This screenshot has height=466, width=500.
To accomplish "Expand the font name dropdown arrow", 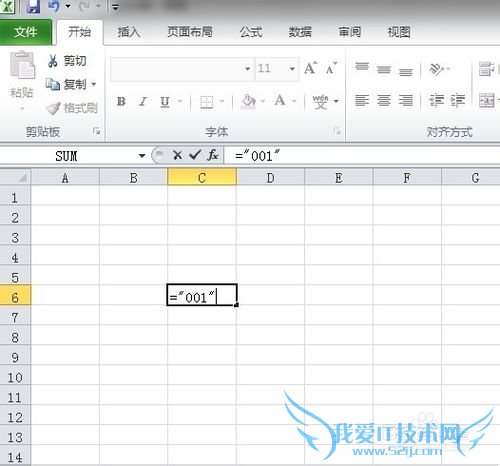I will click(x=248, y=69).
